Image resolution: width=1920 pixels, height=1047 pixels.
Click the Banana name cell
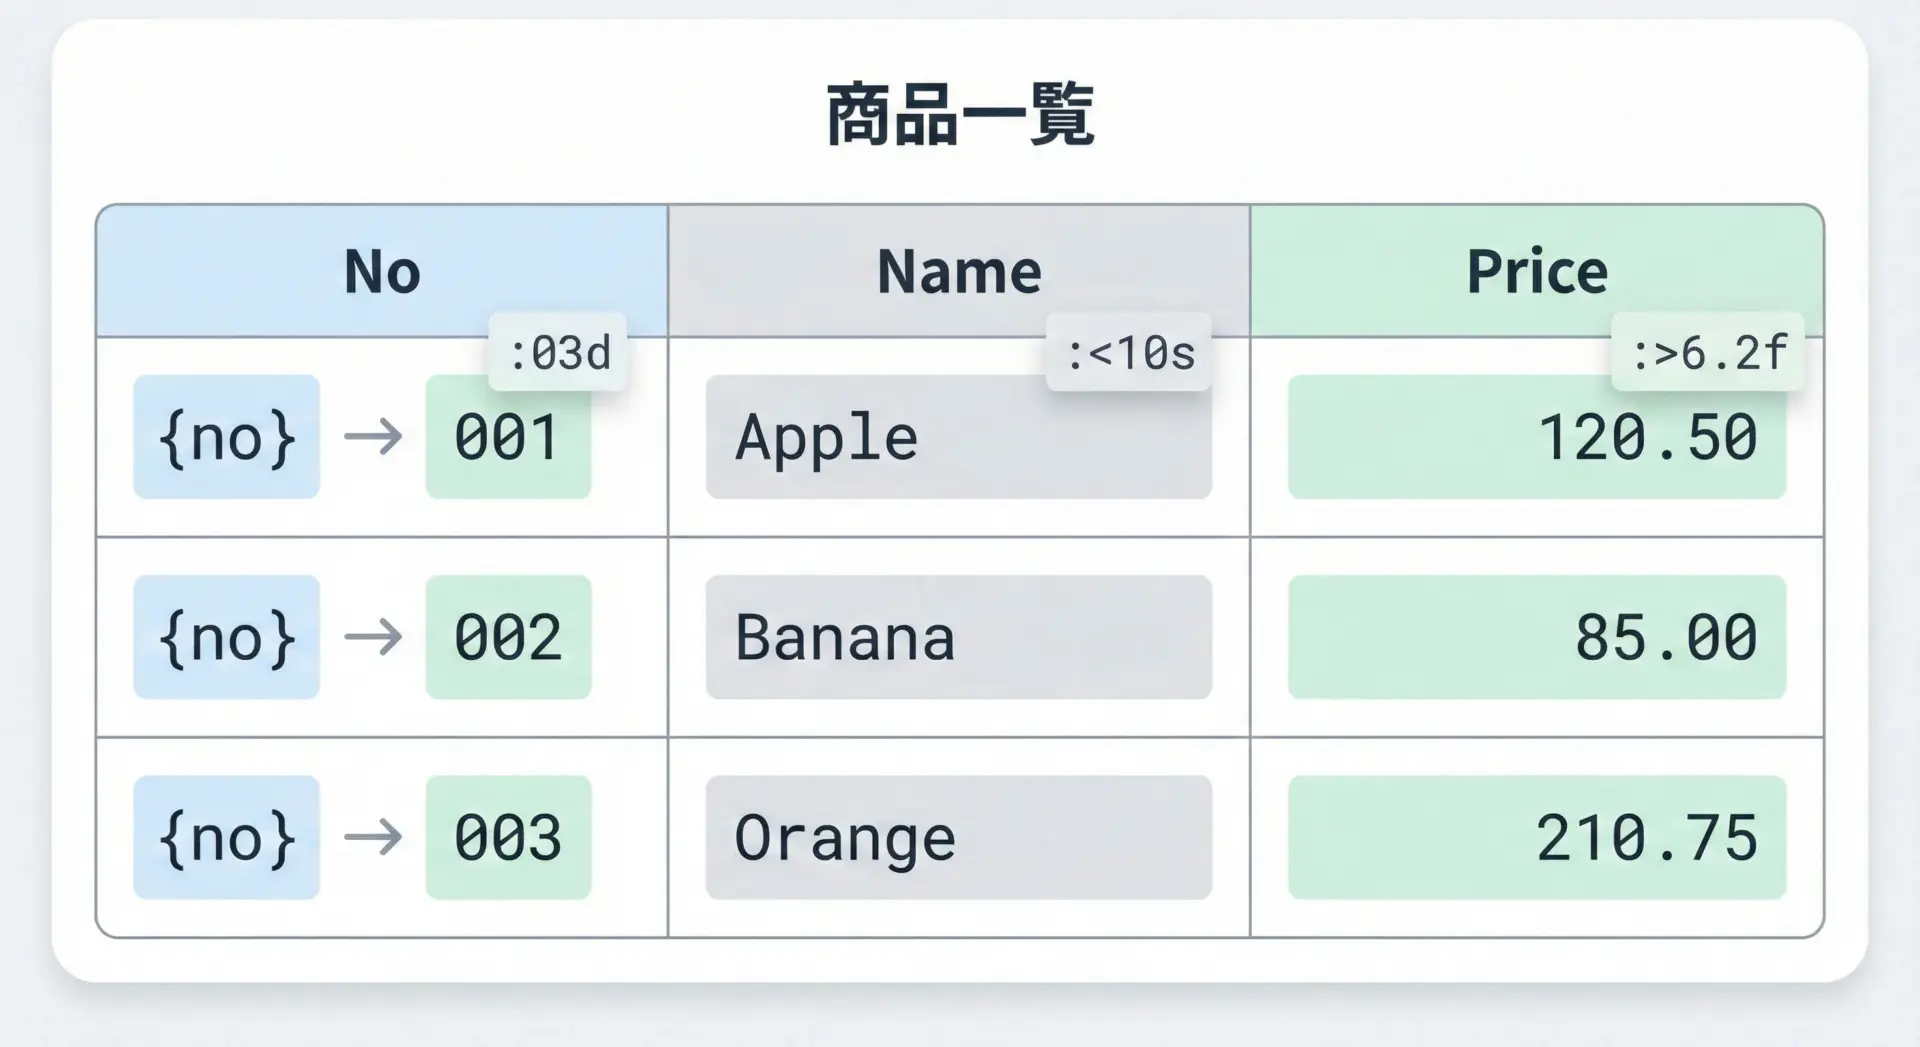pyautogui.click(x=958, y=637)
